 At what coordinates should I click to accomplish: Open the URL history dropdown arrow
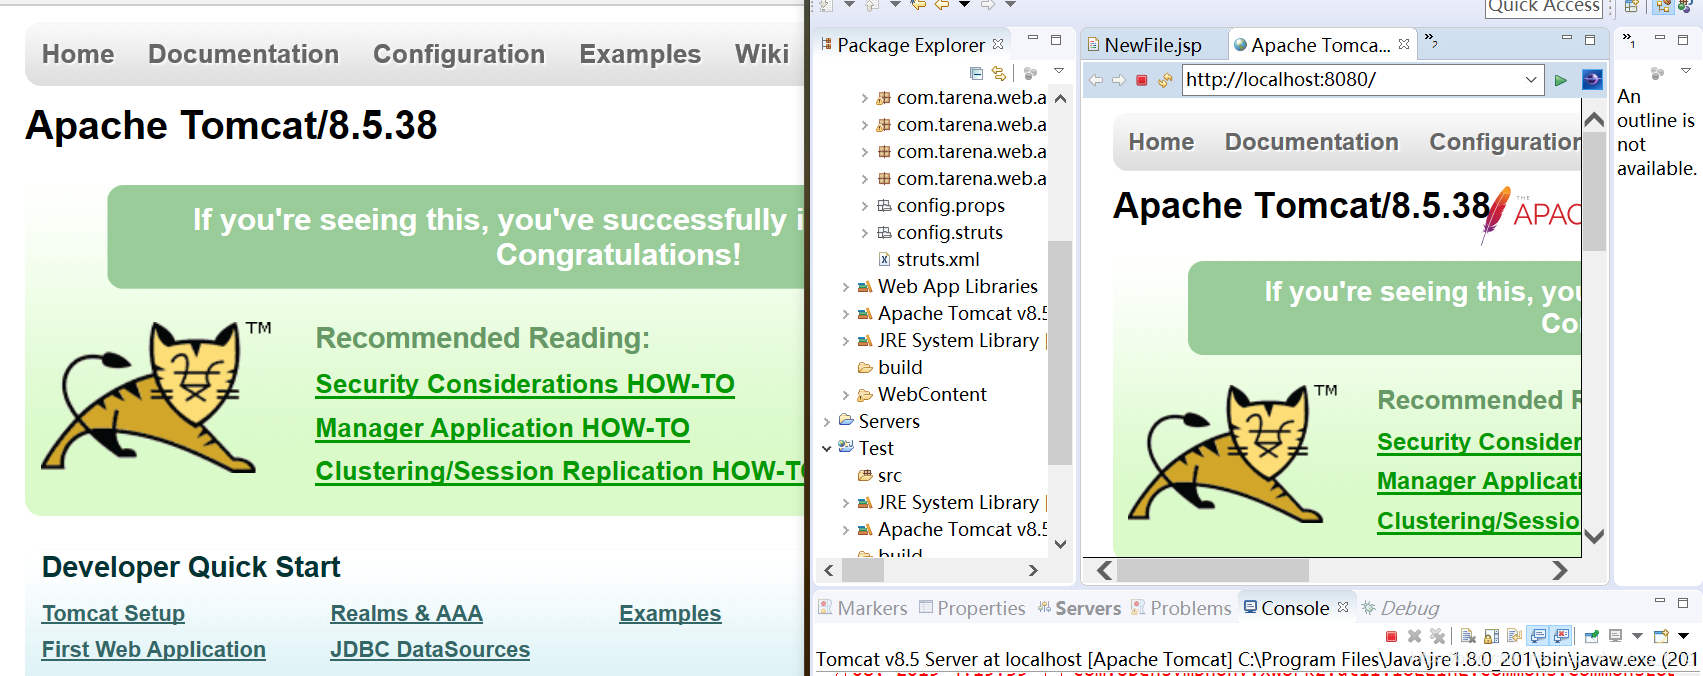[x=1531, y=80]
